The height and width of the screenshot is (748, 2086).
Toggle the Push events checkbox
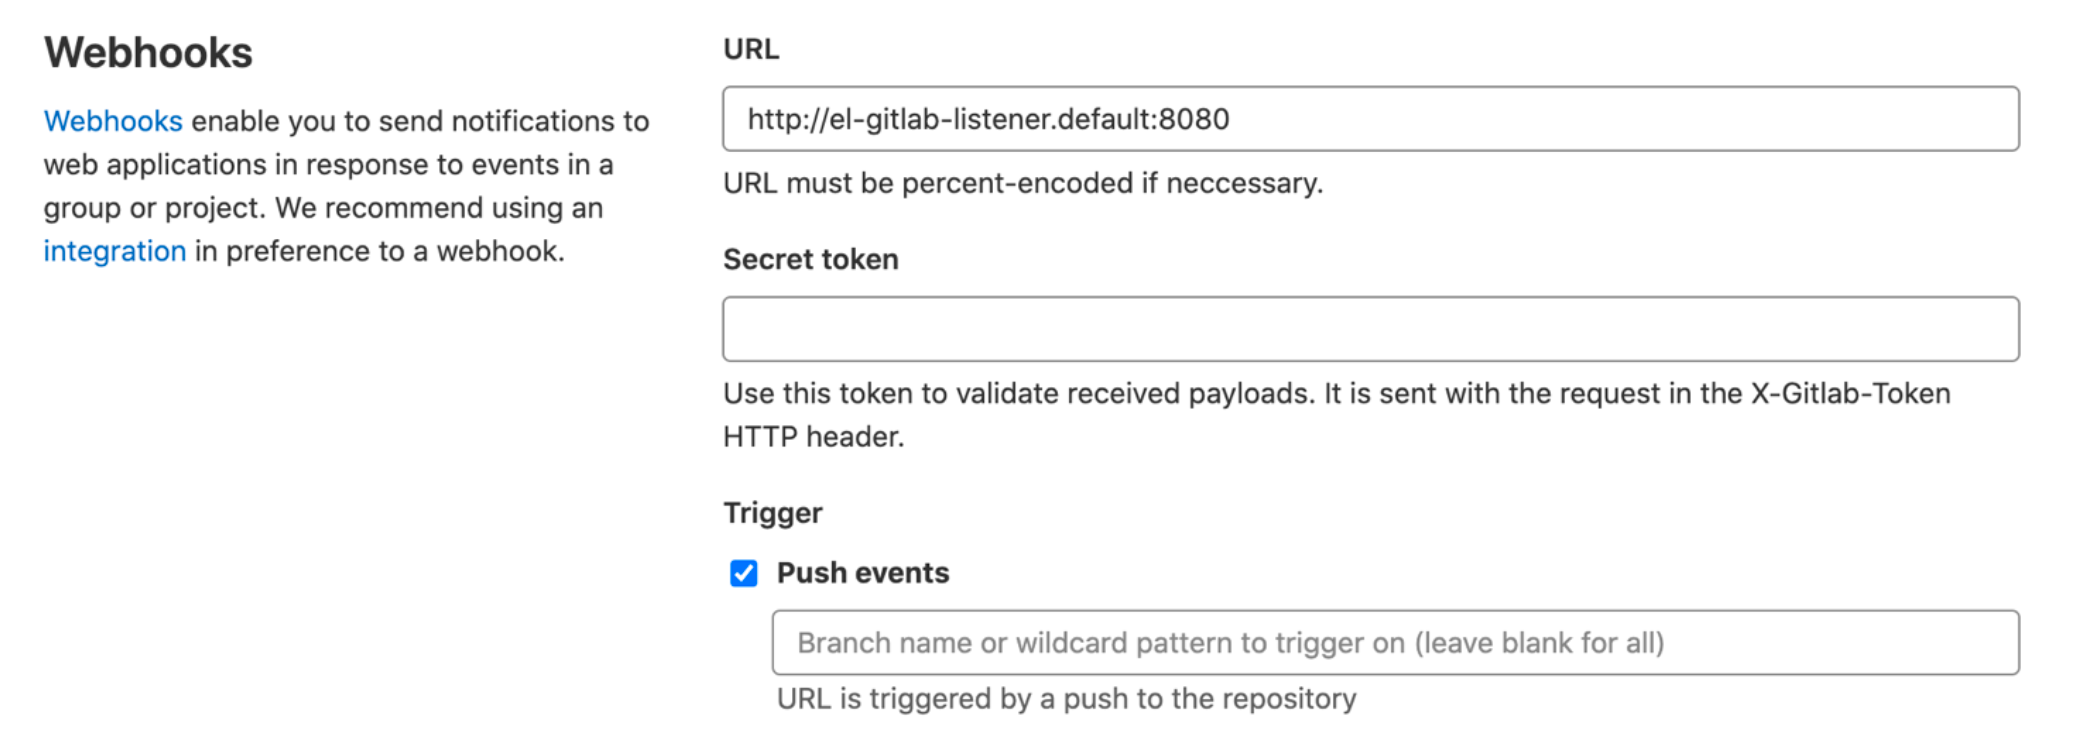coord(743,573)
